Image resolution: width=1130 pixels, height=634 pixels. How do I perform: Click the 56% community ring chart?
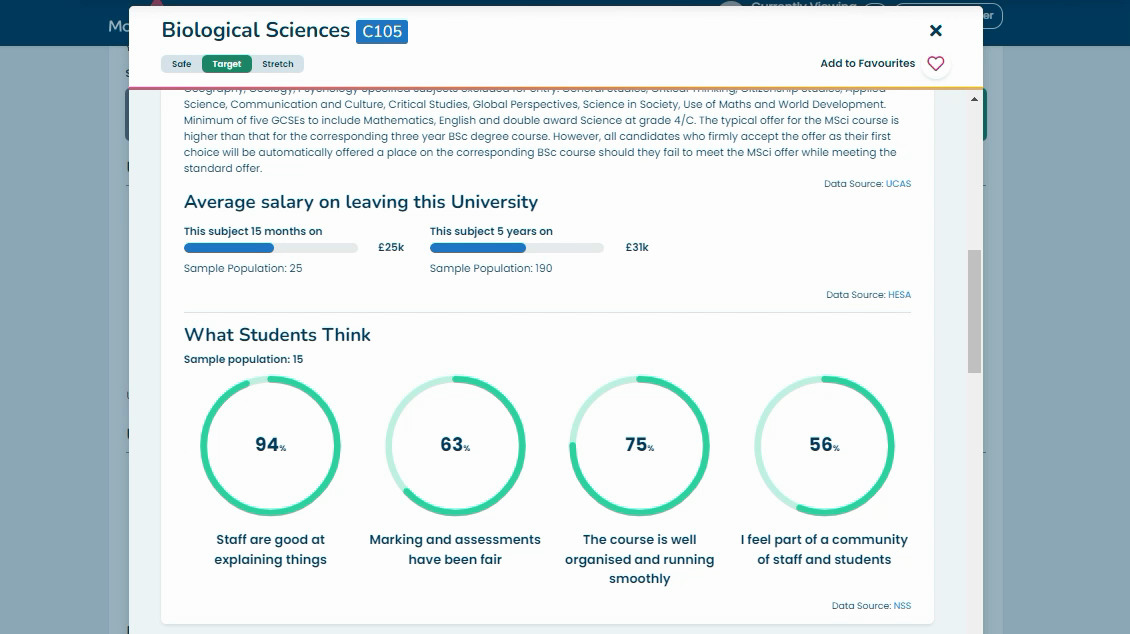pos(824,445)
